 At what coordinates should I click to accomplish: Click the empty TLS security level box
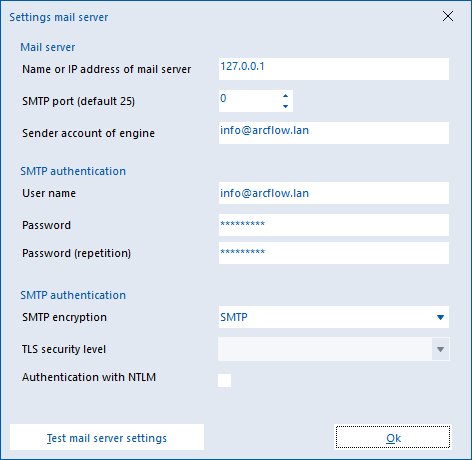[325, 349]
